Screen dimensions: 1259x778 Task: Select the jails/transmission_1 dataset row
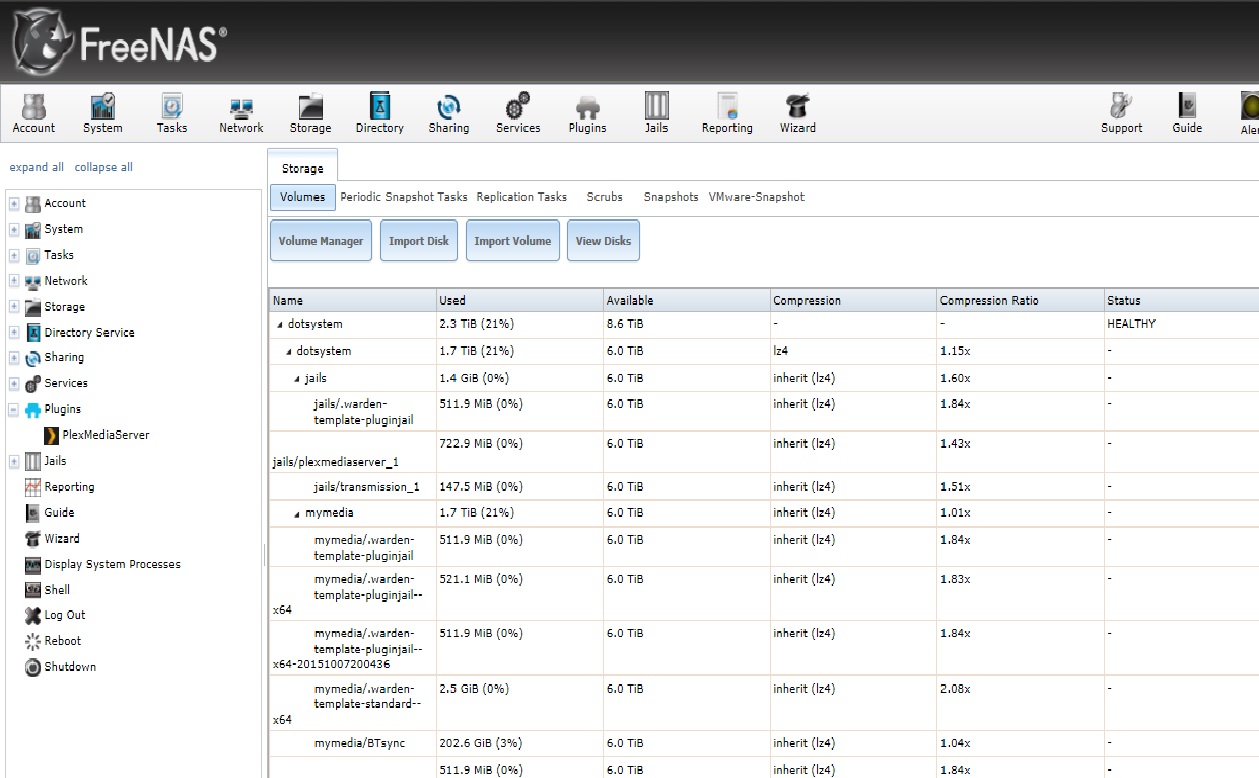(x=764, y=487)
